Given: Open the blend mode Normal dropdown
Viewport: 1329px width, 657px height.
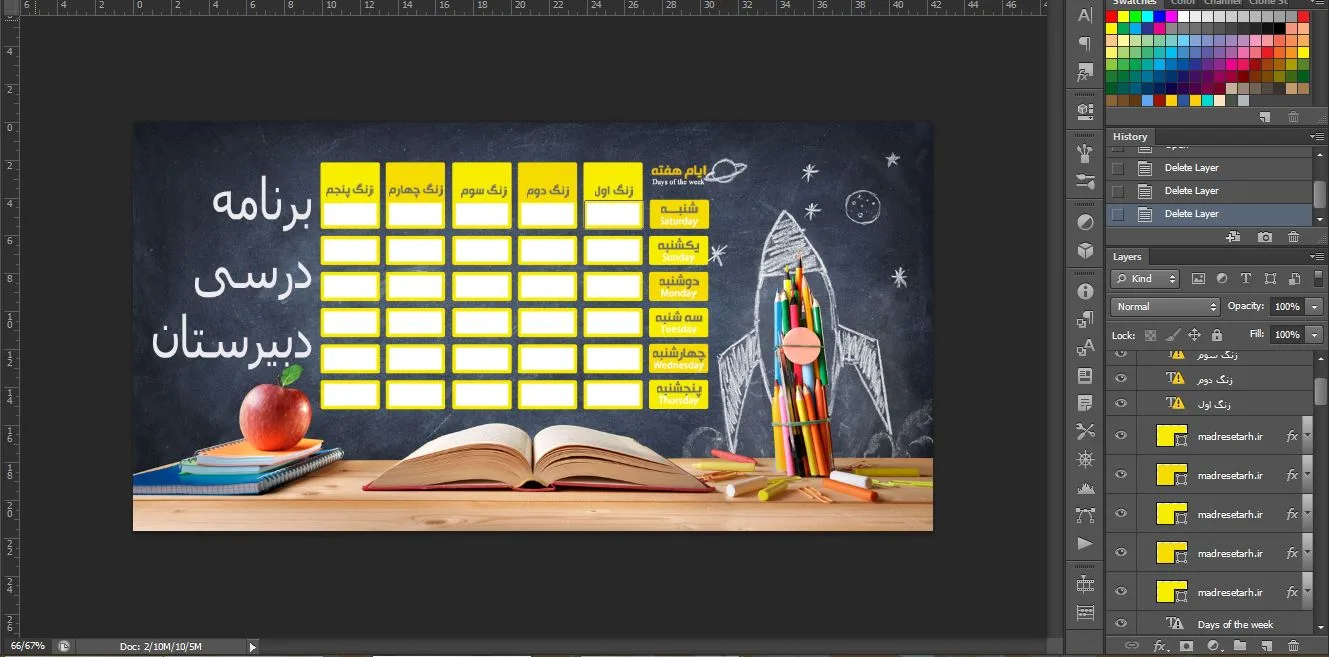Looking at the screenshot, I should coord(1165,306).
